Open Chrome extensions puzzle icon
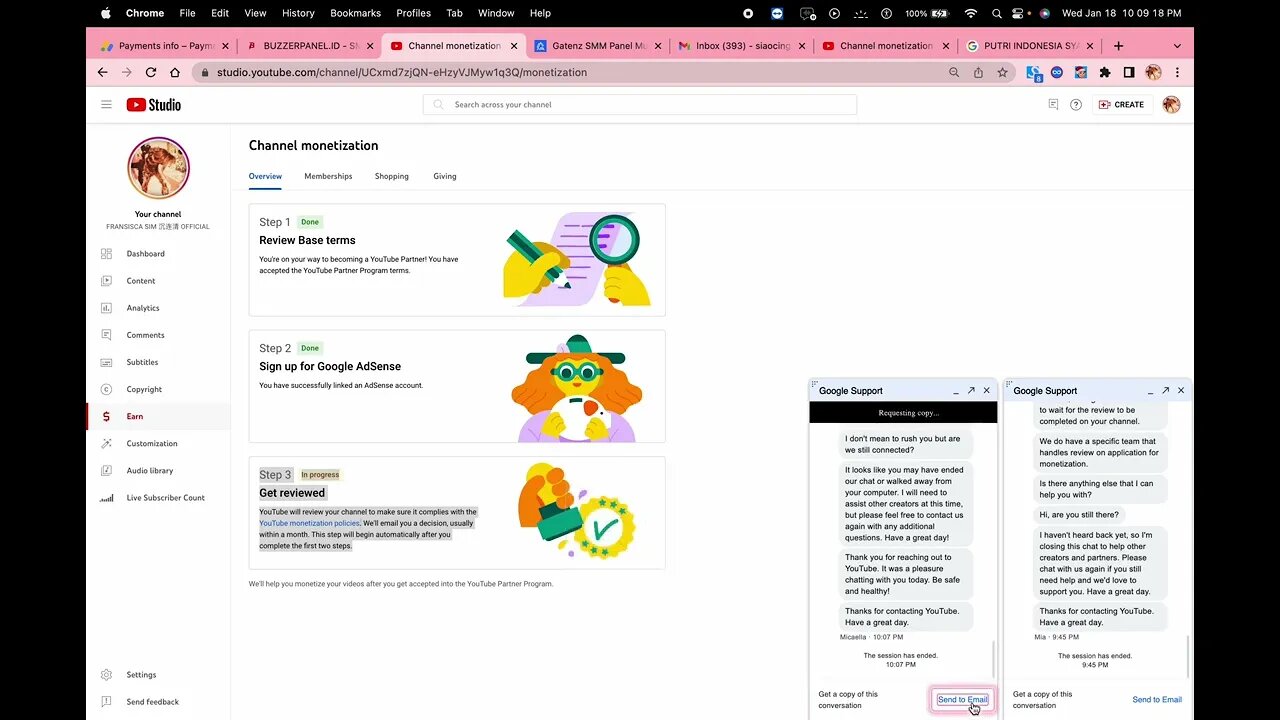Image resolution: width=1280 pixels, height=720 pixels. click(1105, 72)
